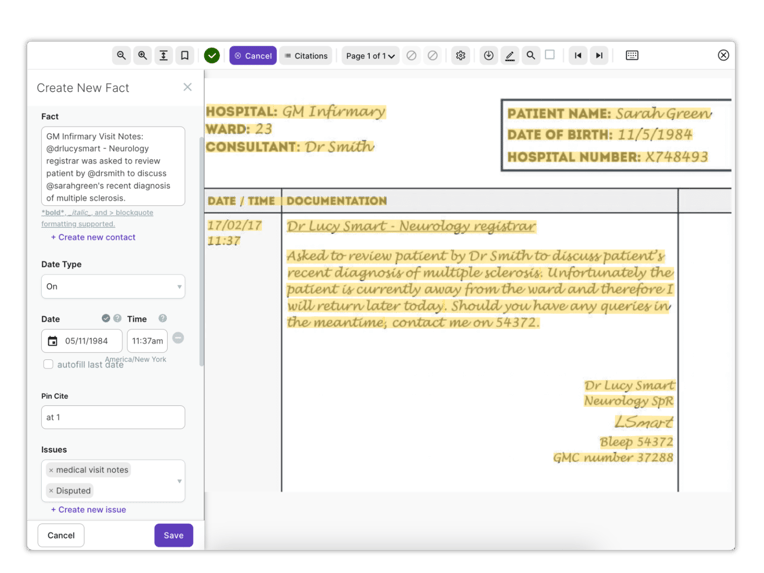Click + Create new issue link
764x573 pixels.
coord(88,510)
